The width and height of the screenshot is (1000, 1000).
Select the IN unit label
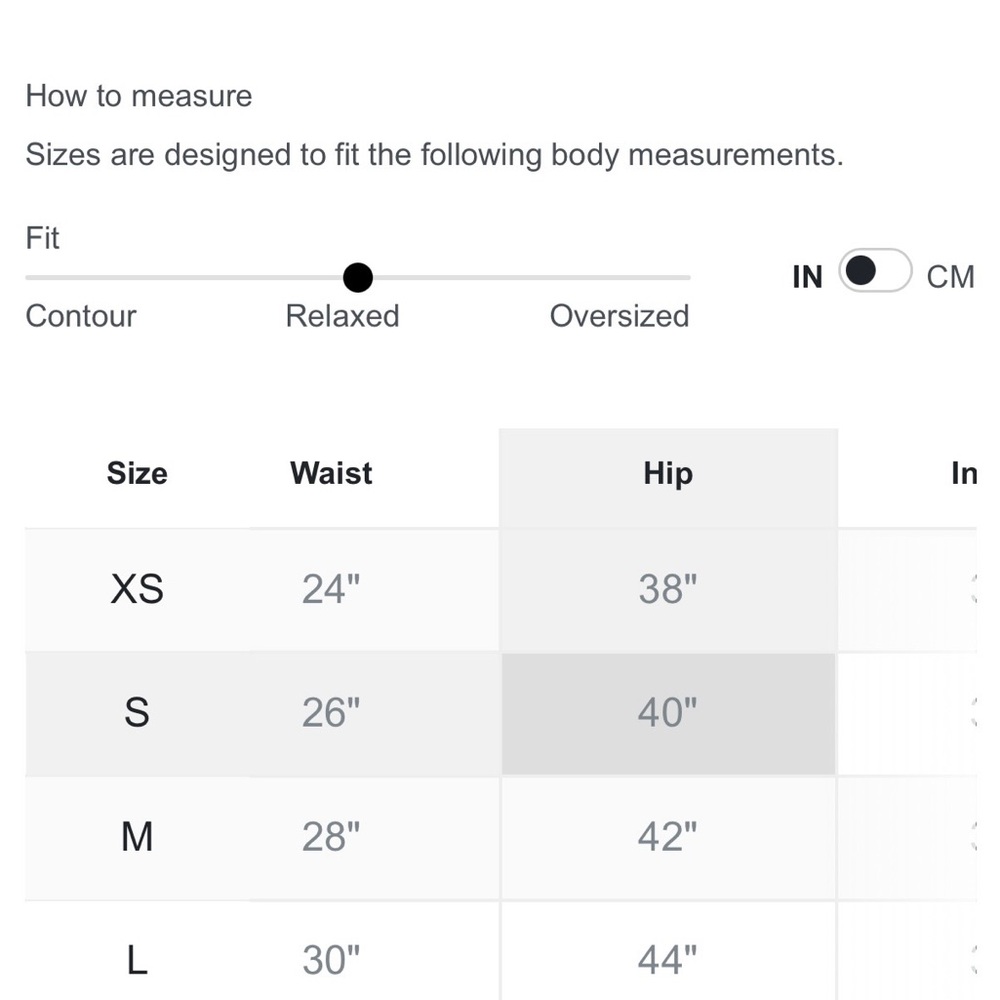click(x=807, y=277)
